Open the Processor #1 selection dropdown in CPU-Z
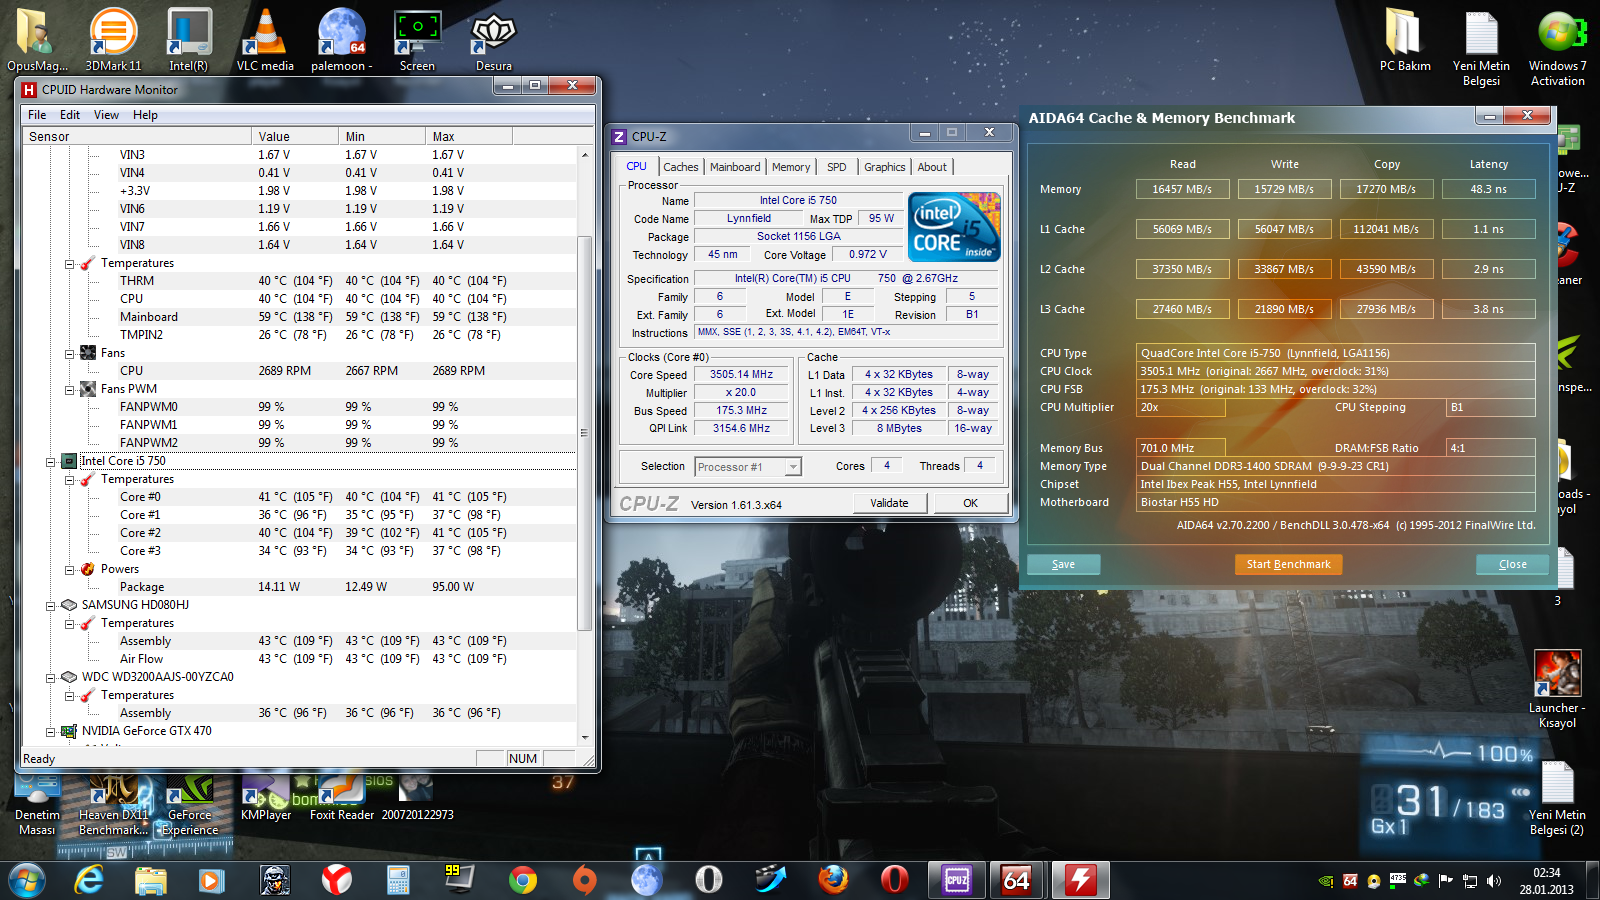 coord(748,467)
